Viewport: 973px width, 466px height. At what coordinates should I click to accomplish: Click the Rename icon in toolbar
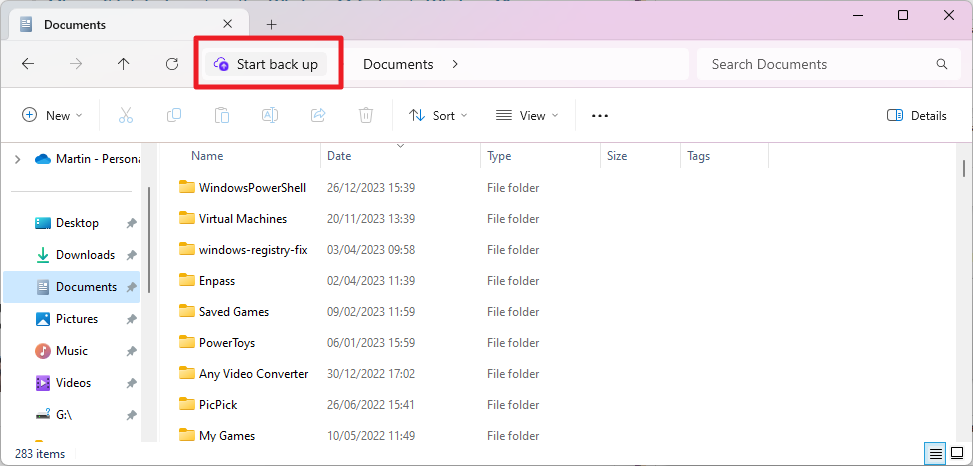tap(270, 115)
